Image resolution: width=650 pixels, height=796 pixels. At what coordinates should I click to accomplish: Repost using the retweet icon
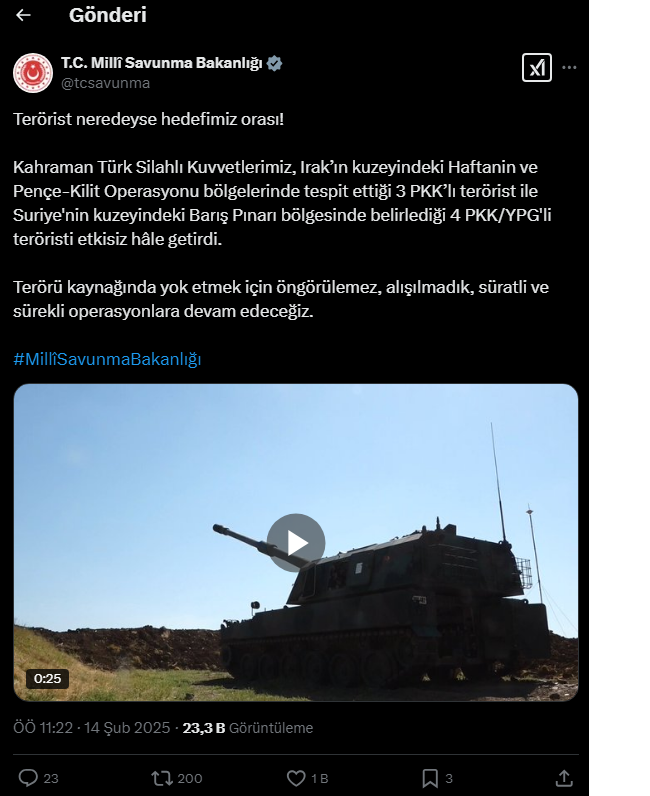[x=161, y=778]
